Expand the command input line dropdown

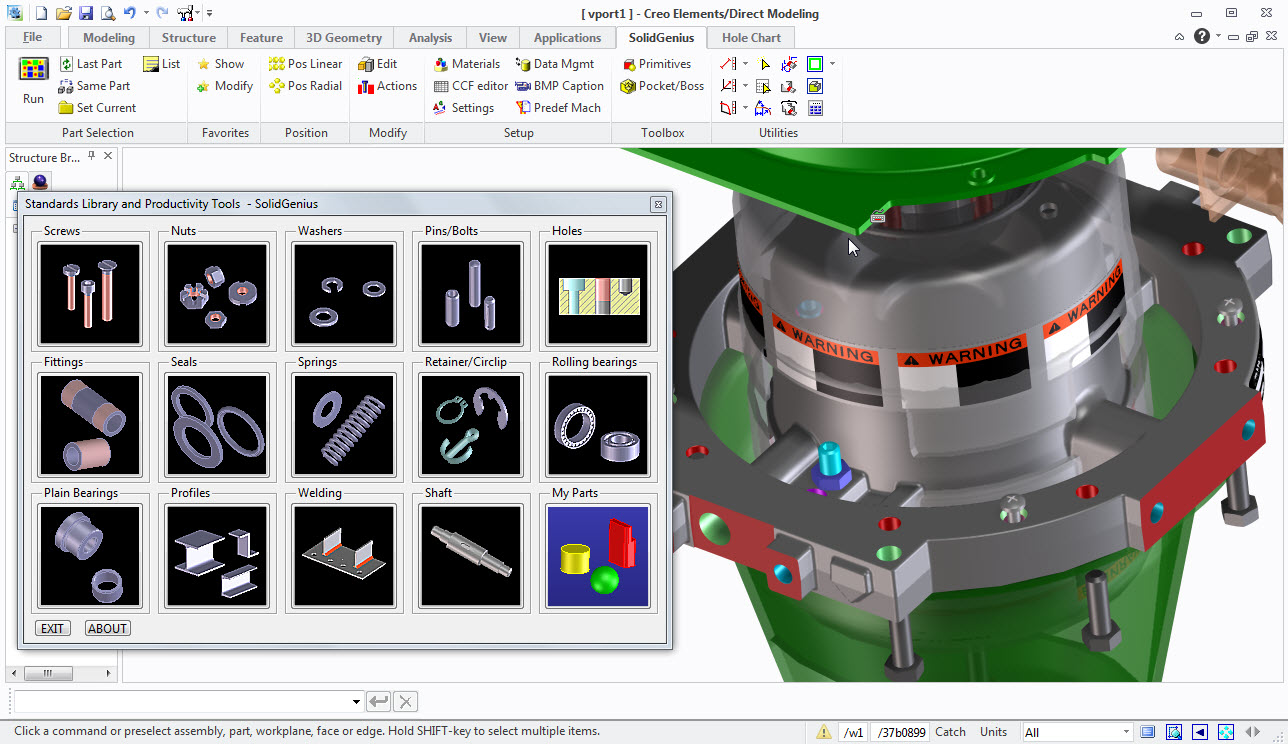click(357, 702)
